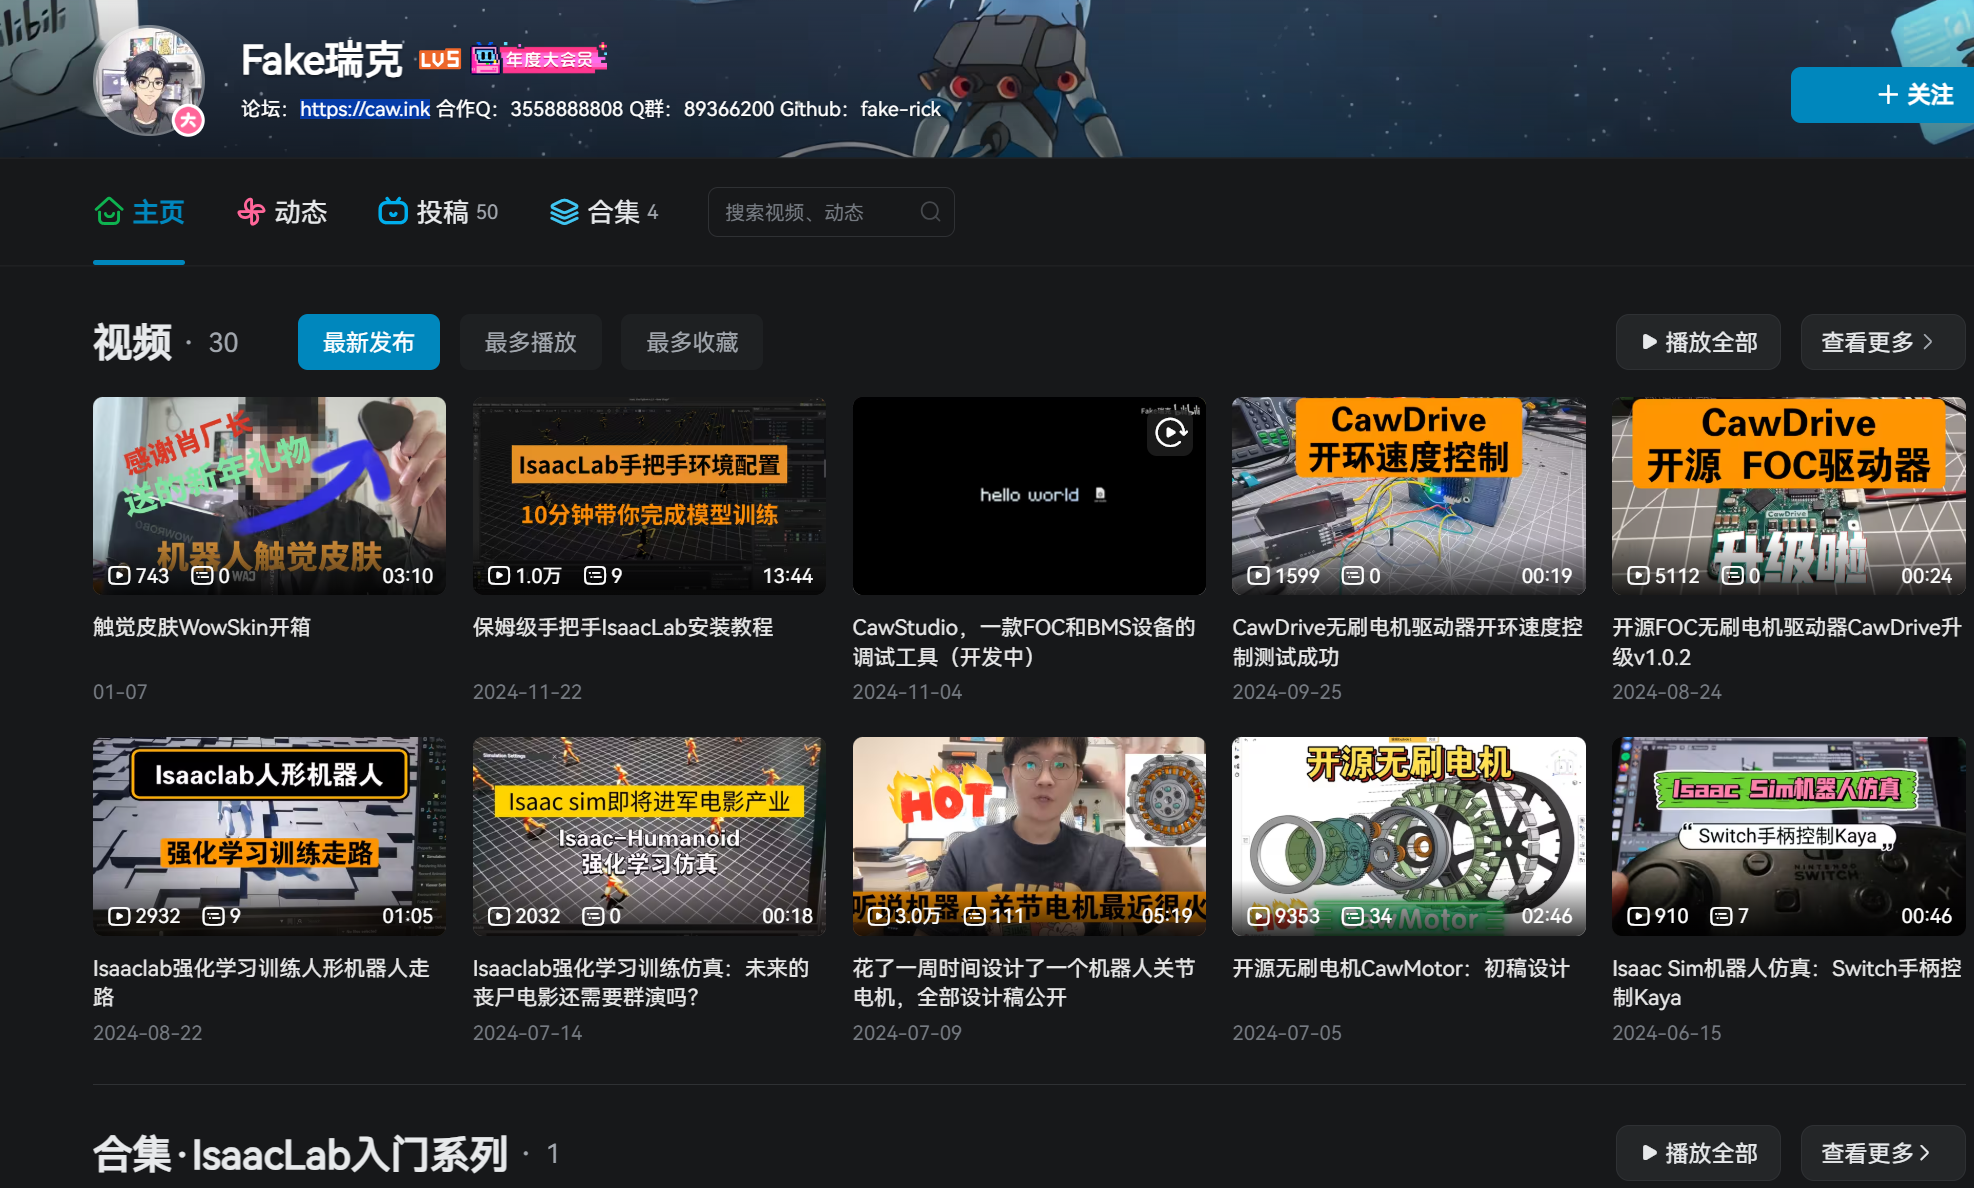Click title CawStudio，一款FOC和BMS设备的调试工具

point(1024,642)
